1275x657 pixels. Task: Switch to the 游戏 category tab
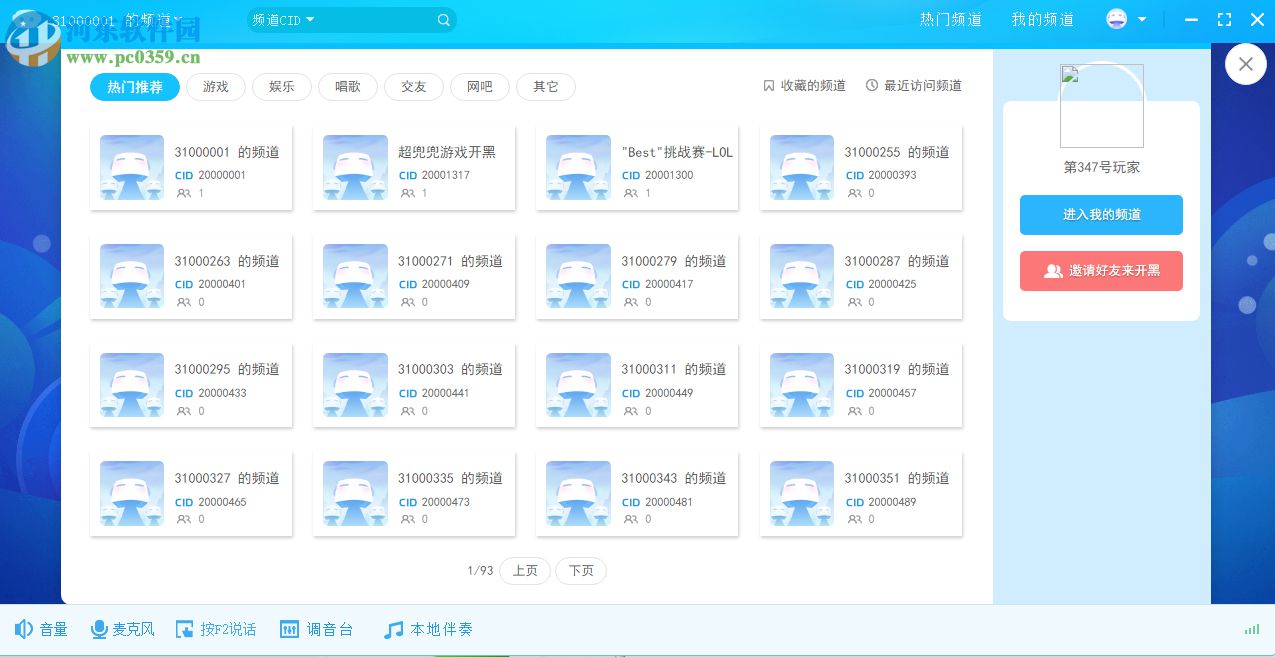click(x=215, y=87)
